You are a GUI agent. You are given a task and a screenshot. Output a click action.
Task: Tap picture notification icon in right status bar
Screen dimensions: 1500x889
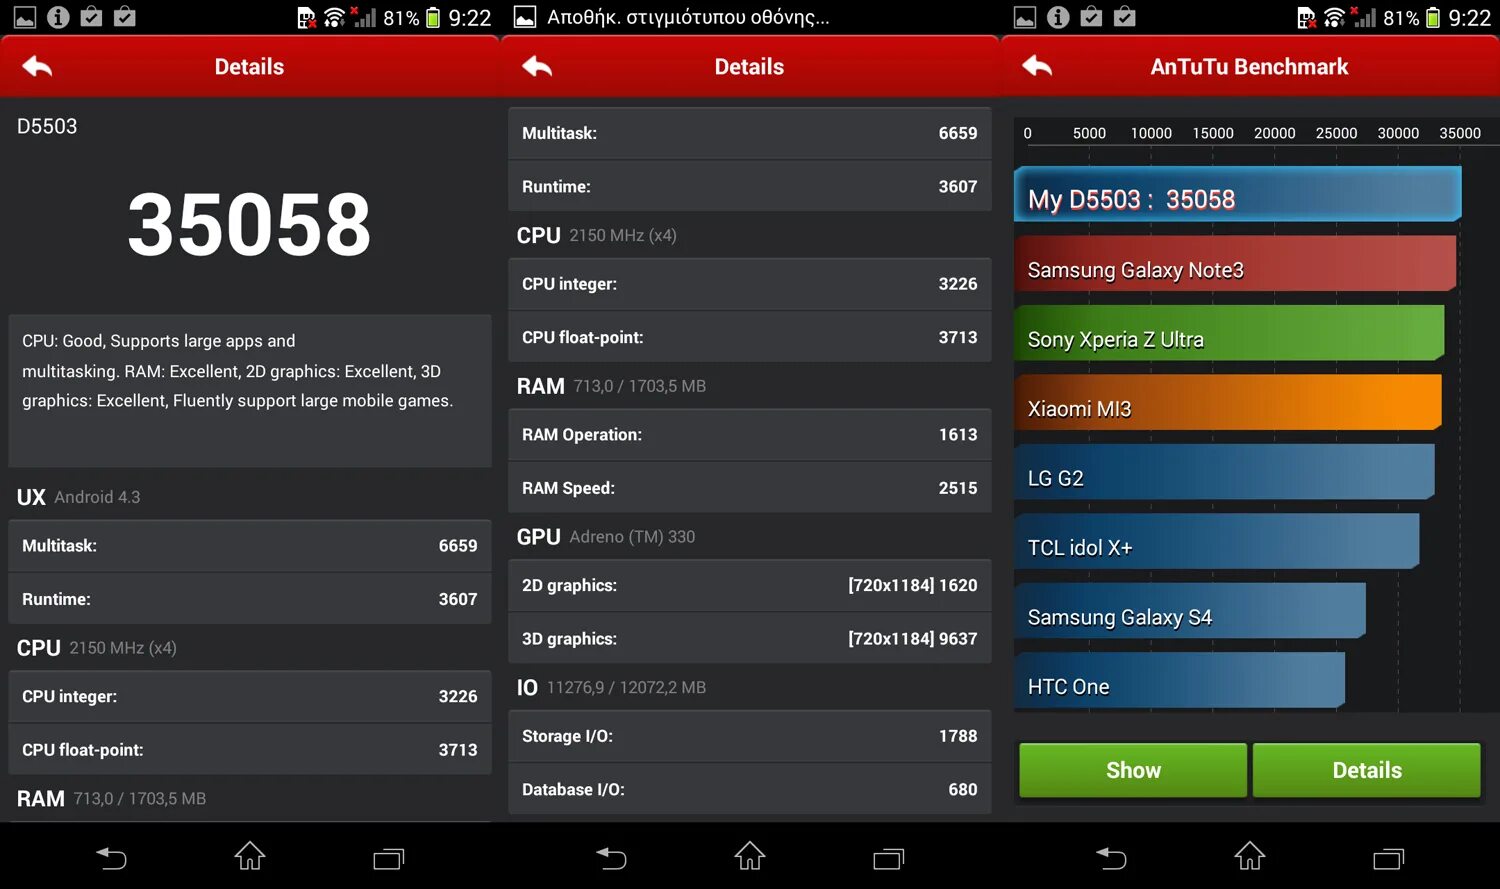pyautogui.click(x=1025, y=17)
